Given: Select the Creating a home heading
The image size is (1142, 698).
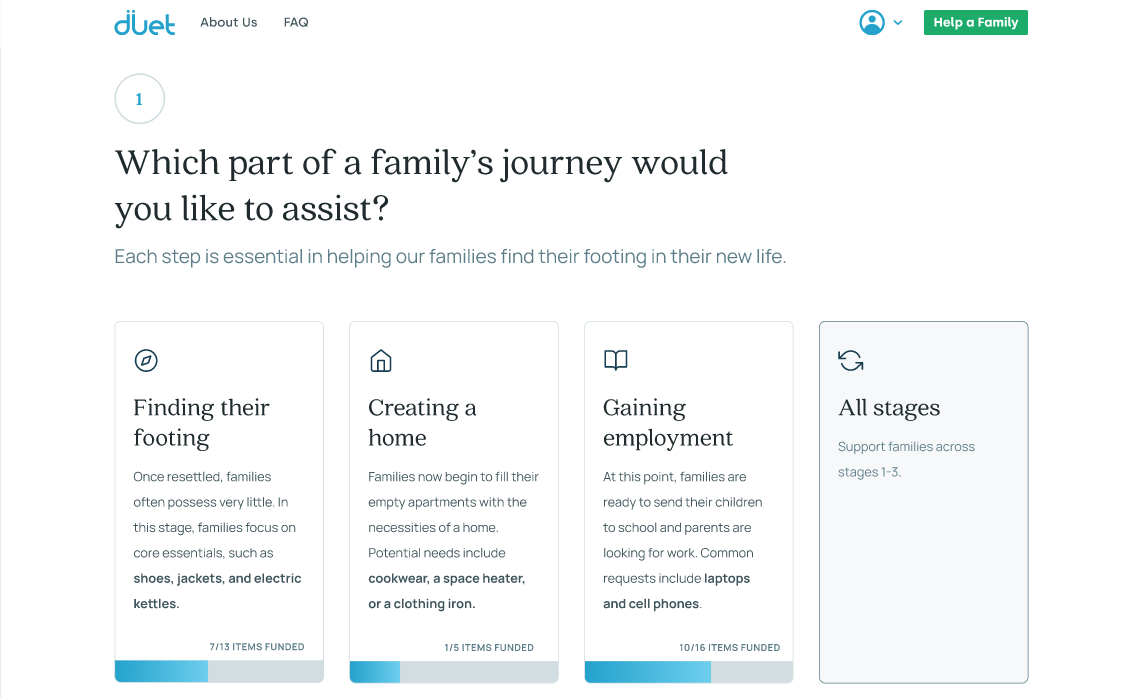Looking at the screenshot, I should click(x=422, y=422).
